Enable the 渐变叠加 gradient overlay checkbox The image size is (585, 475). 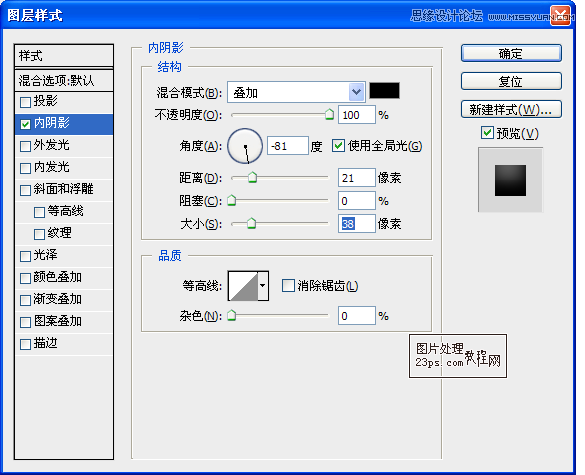click(x=25, y=300)
